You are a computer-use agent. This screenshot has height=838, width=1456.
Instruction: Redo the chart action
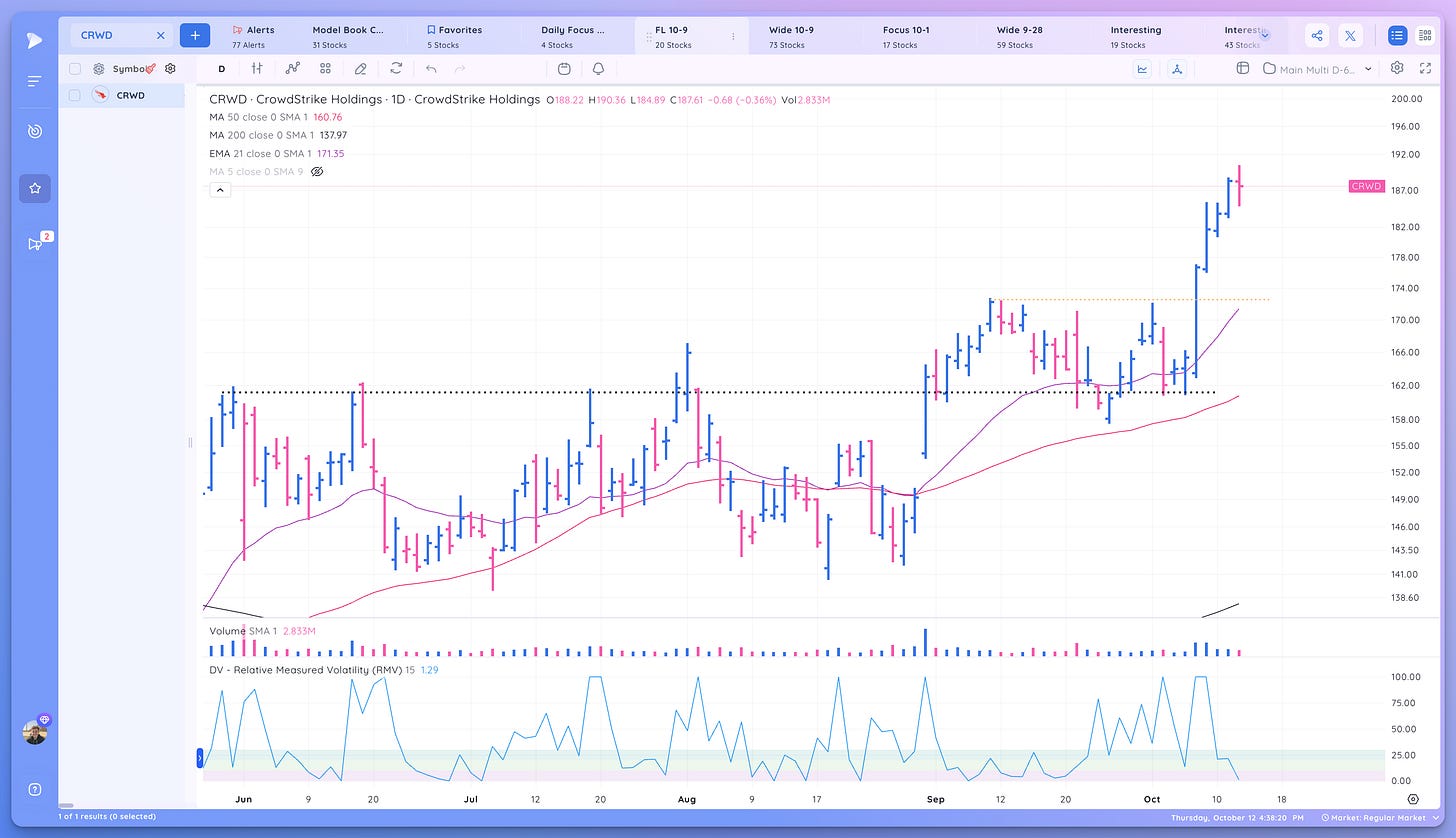(x=460, y=69)
